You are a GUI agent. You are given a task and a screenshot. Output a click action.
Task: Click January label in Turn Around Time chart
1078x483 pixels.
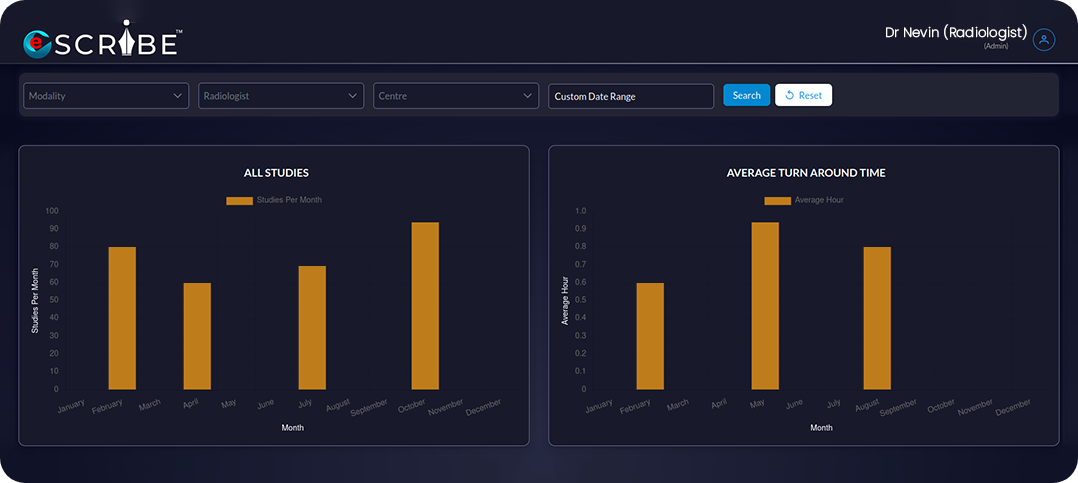pyautogui.click(x=599, y=407)
